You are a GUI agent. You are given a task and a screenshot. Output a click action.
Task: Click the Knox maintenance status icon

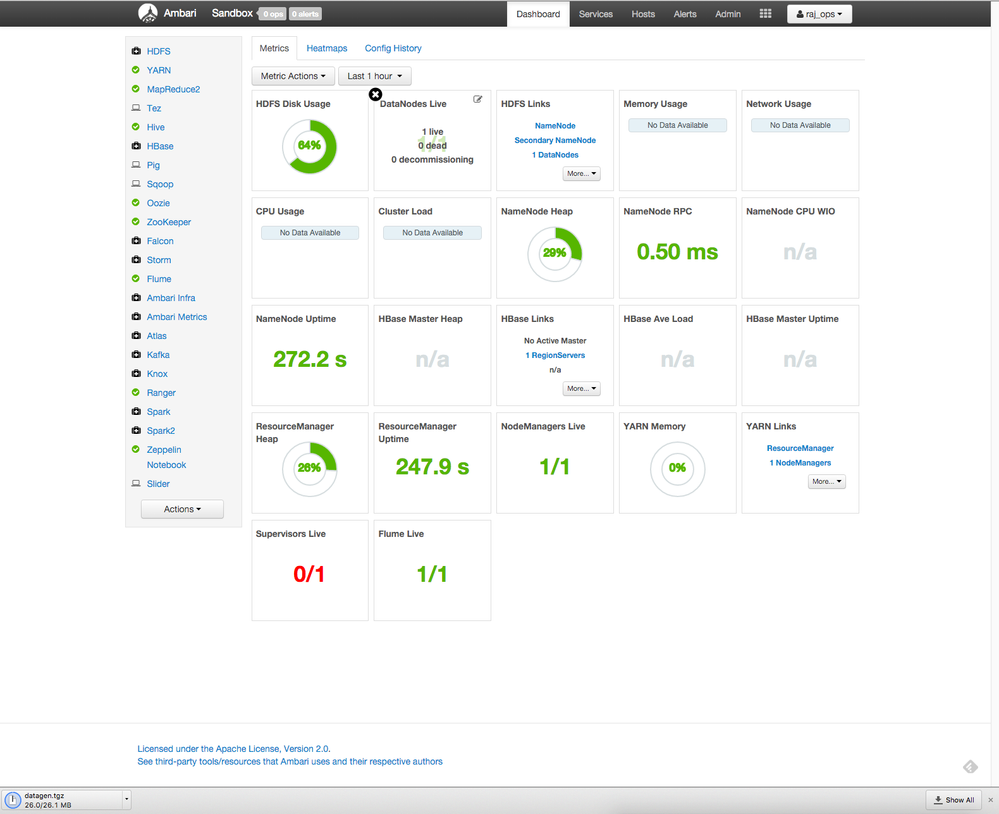(x=136, y=374)
